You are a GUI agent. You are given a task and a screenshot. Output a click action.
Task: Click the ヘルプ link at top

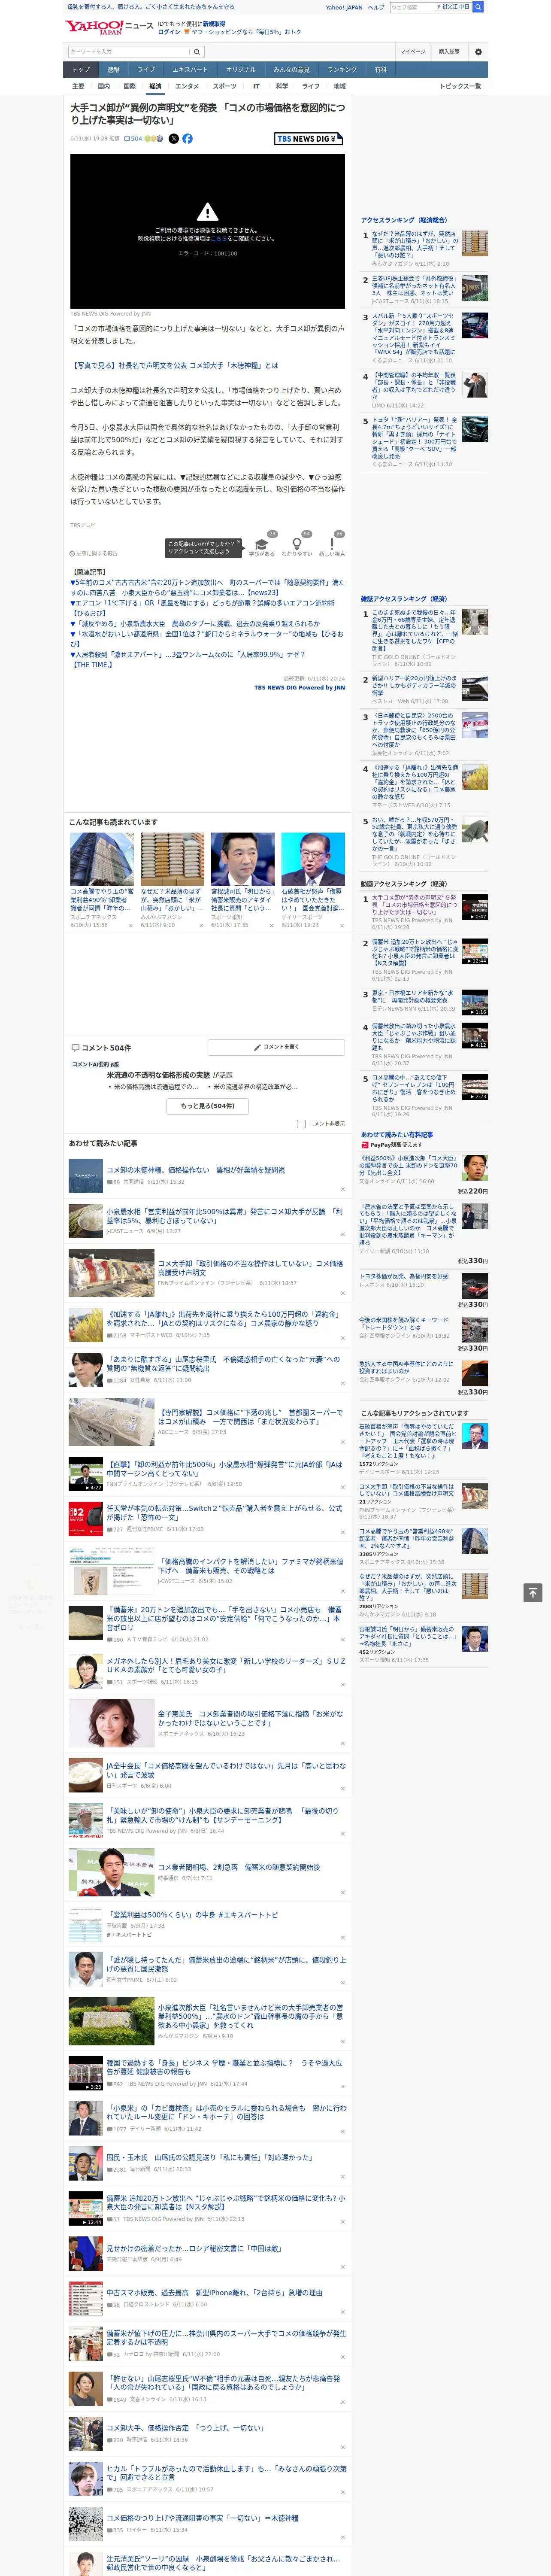376,7
